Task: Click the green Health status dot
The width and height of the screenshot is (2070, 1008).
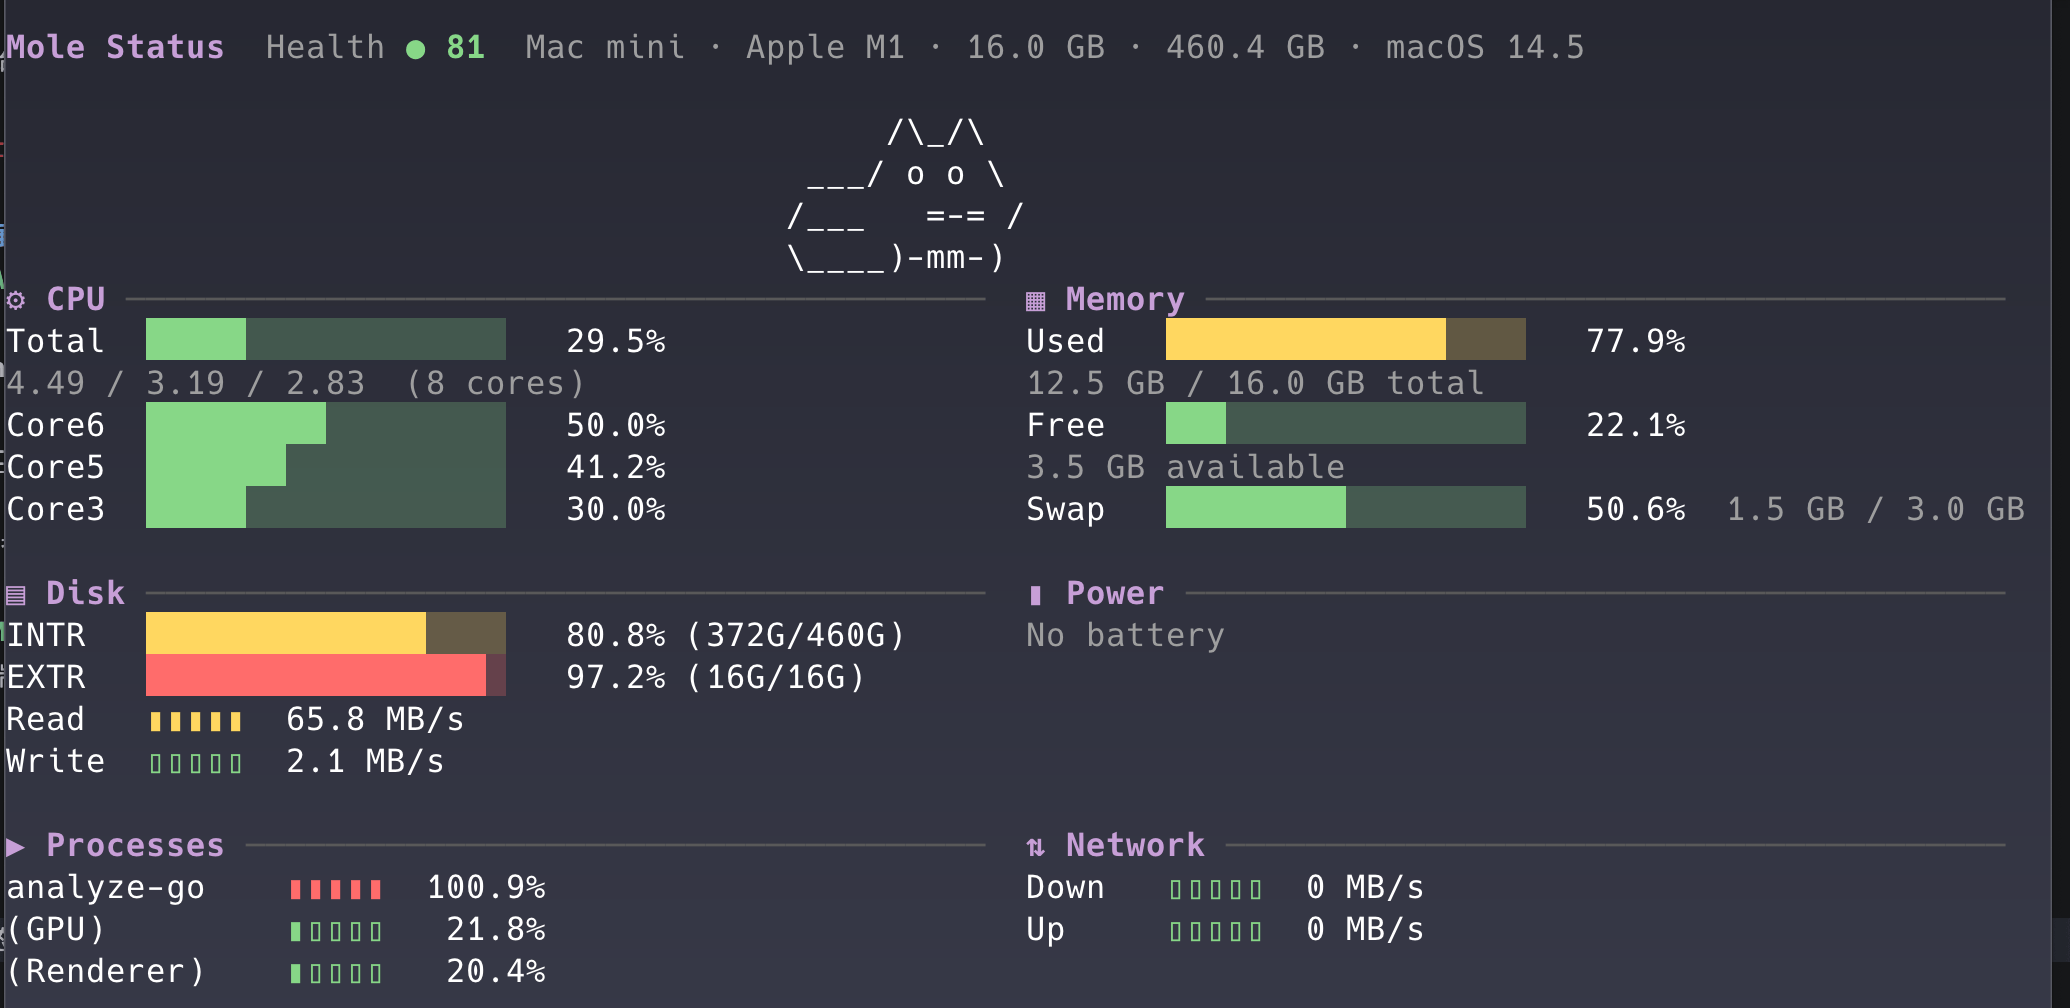Action: click(x=415, y=49)
